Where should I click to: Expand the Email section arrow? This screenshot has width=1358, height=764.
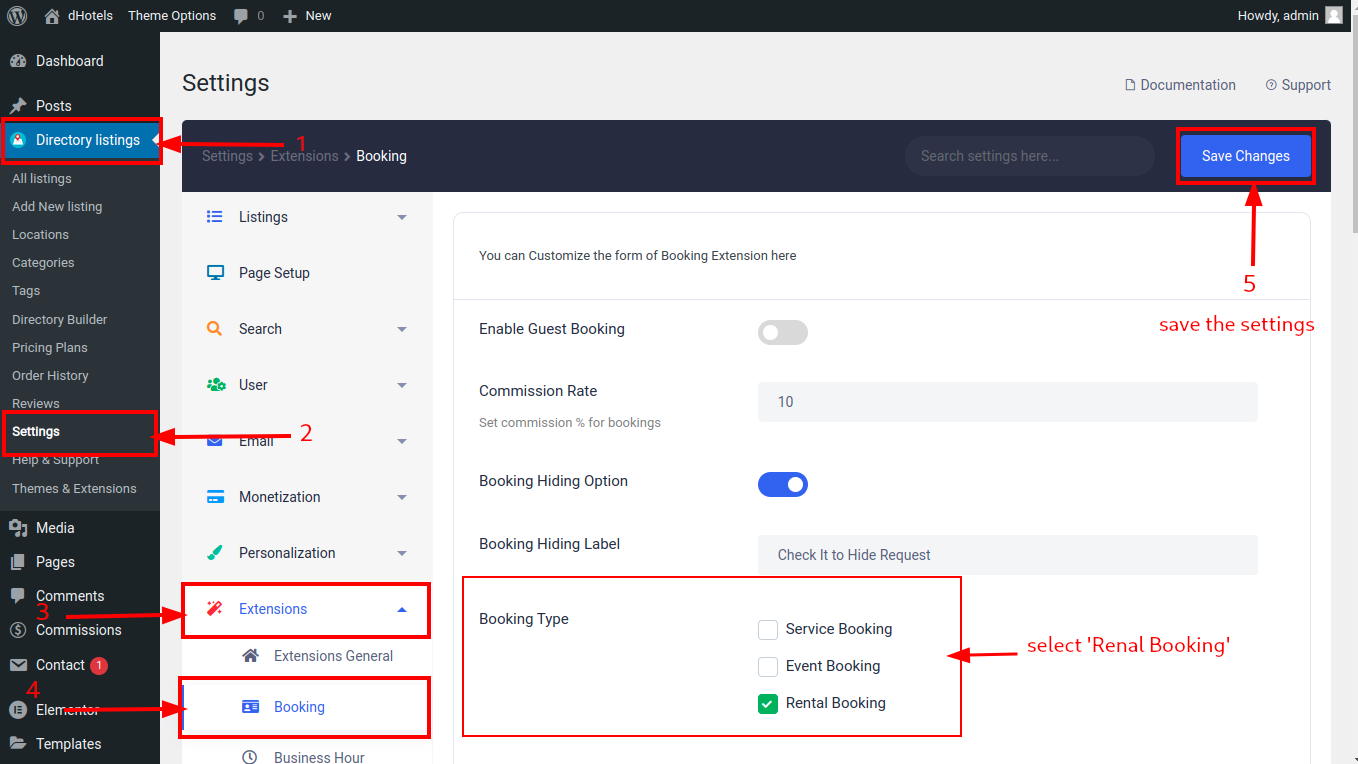click(402, 441)
